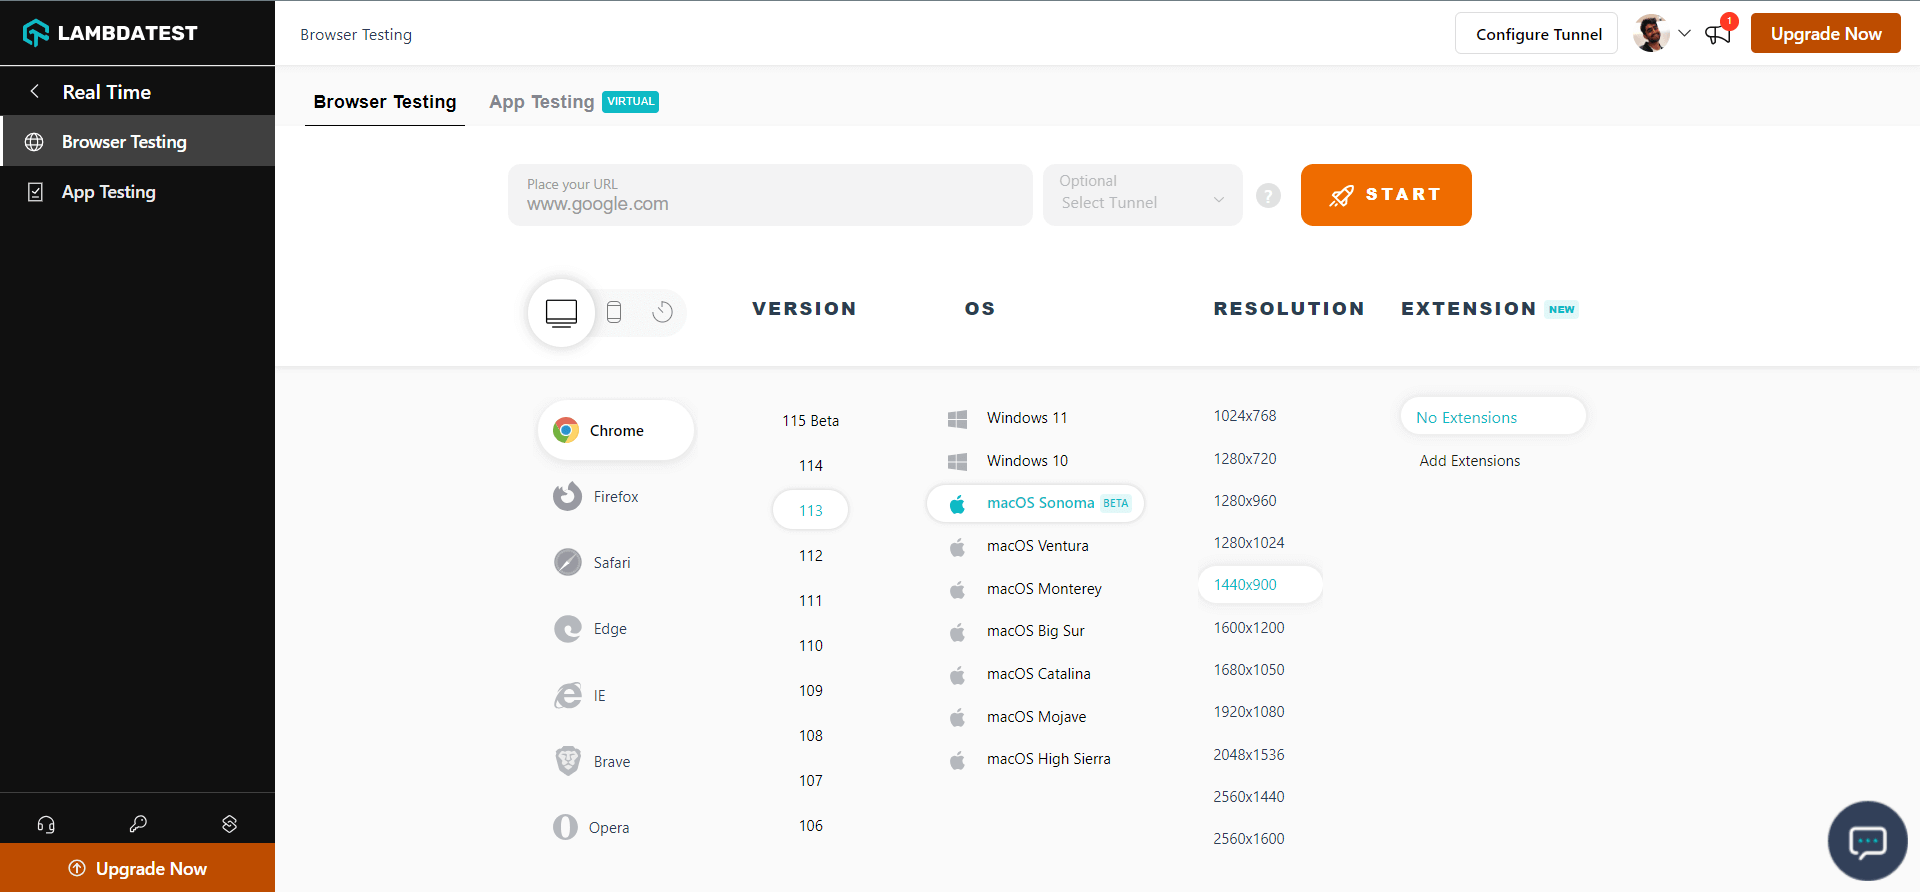
Task: Open the announcements megaphone icon
Action: point(1718,35)
